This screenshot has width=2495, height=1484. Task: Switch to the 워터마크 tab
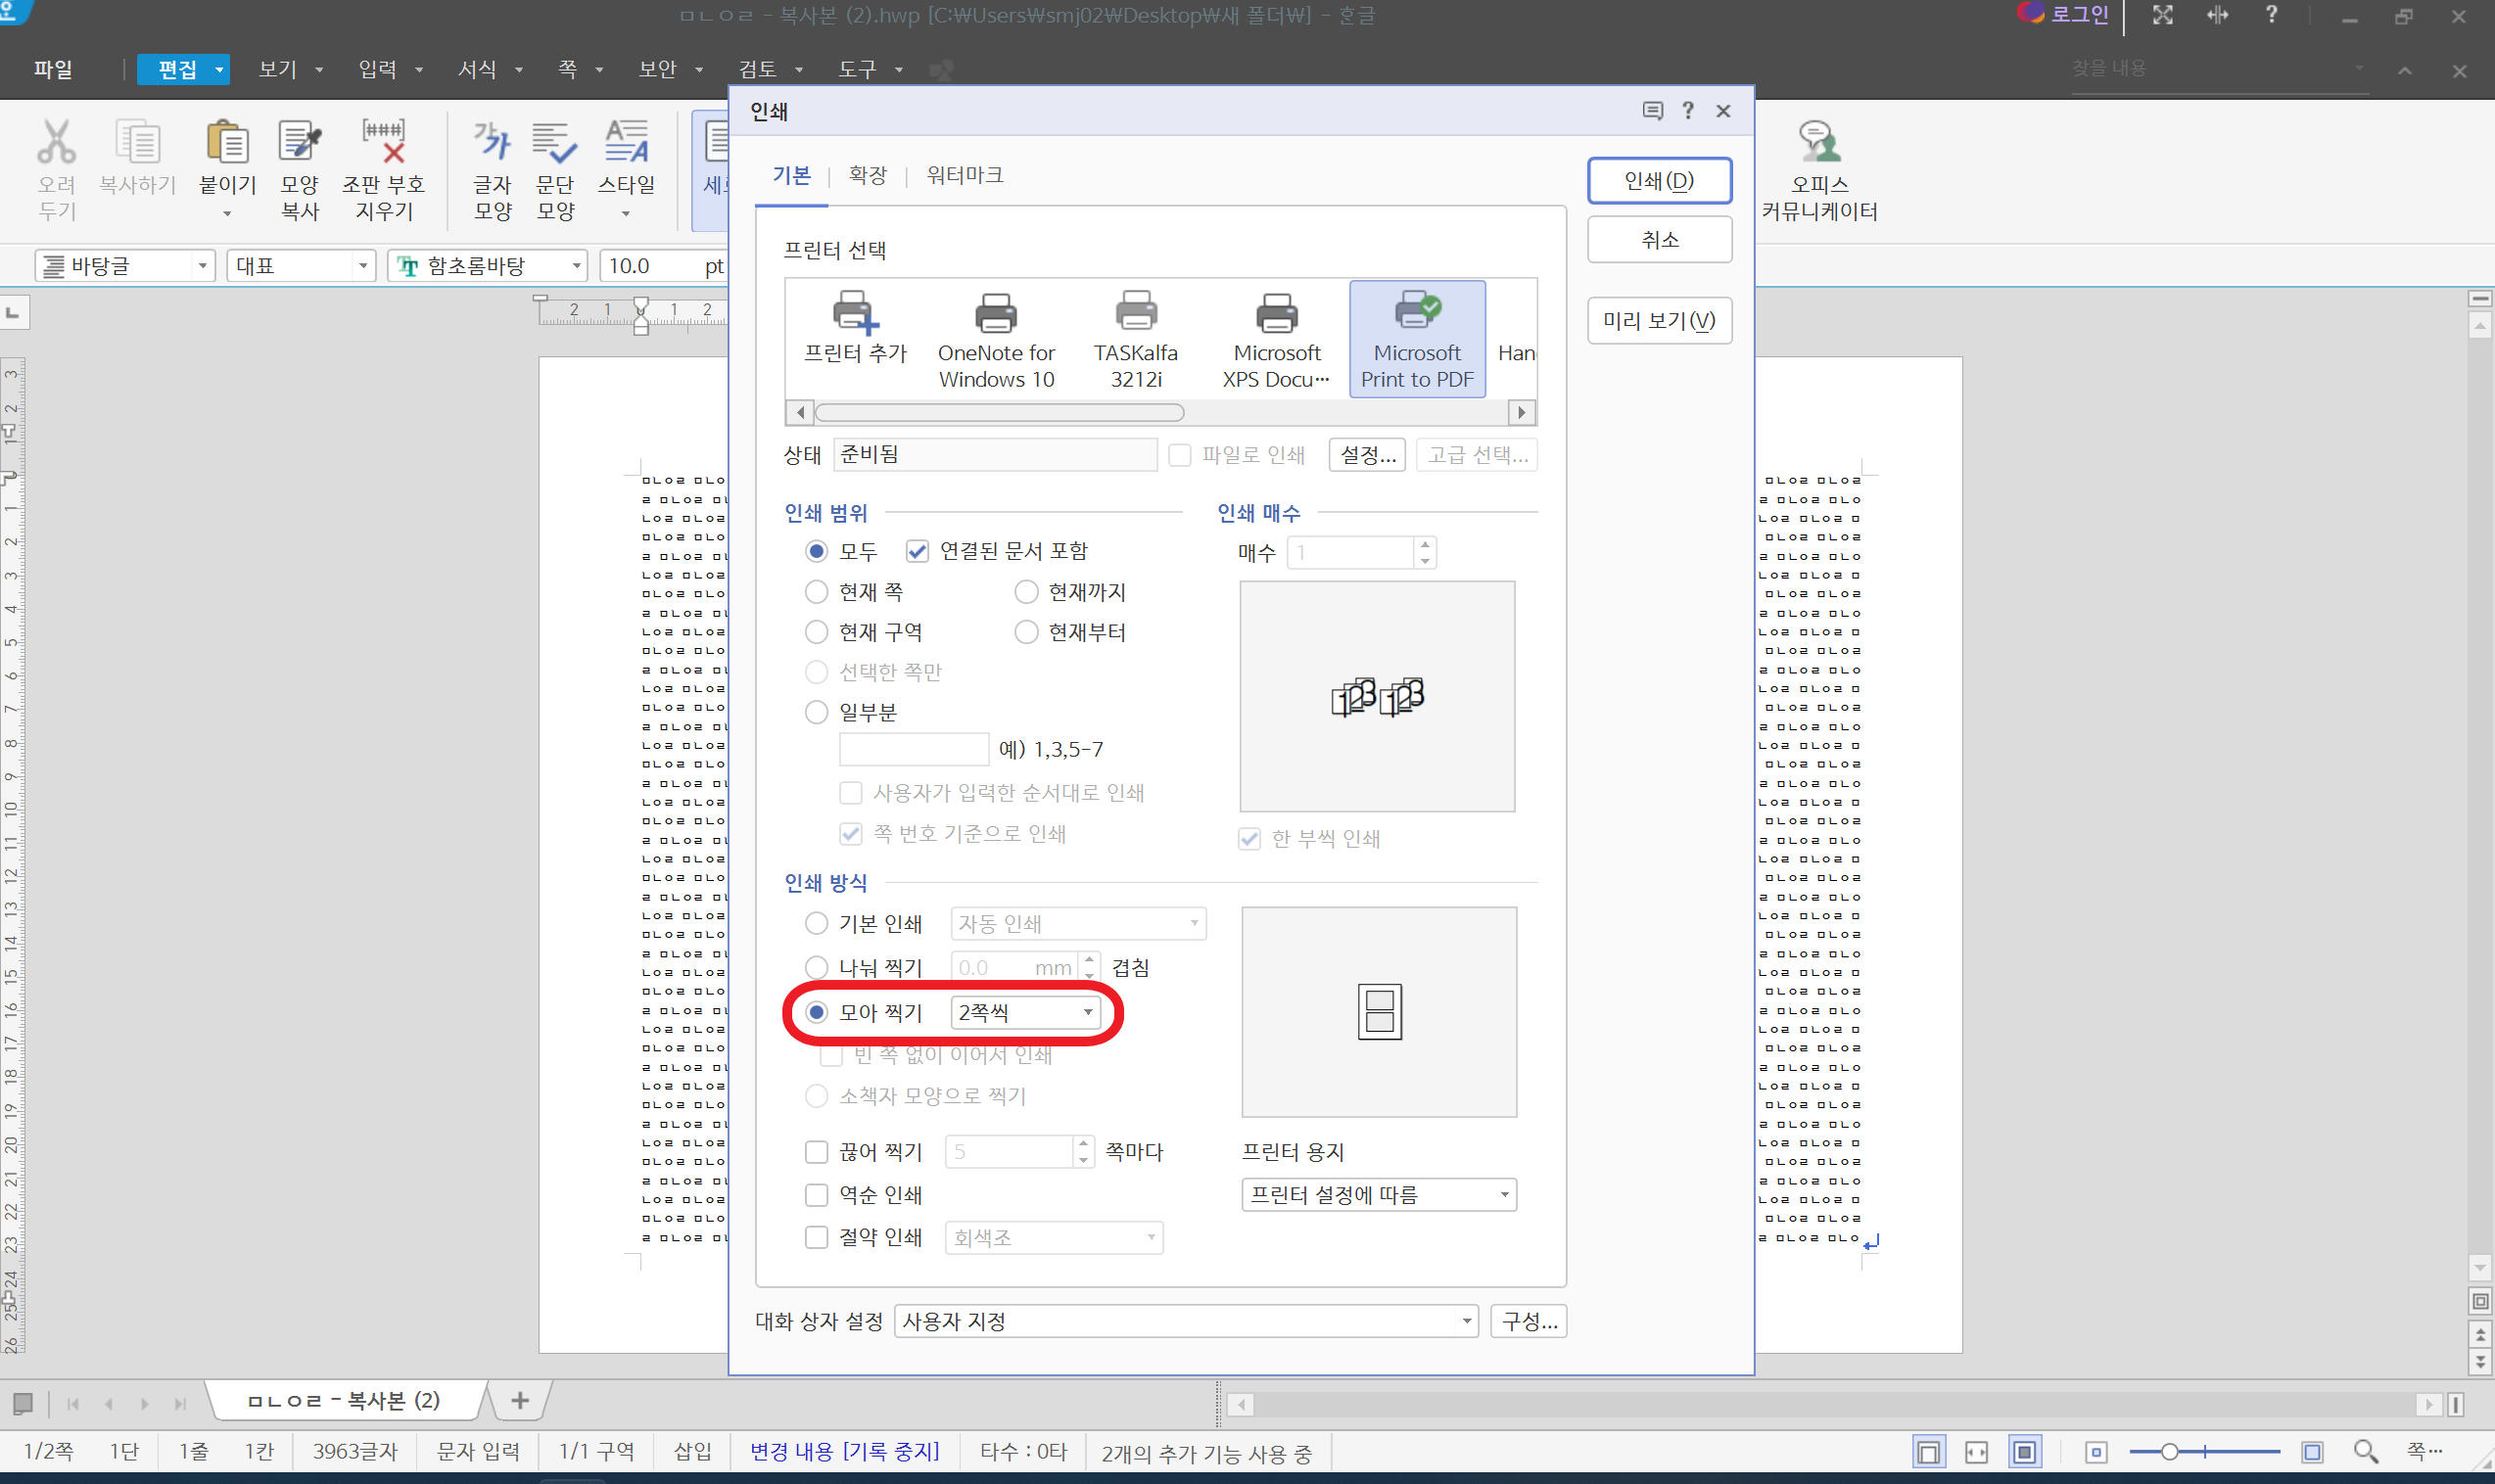pos(964,175)
